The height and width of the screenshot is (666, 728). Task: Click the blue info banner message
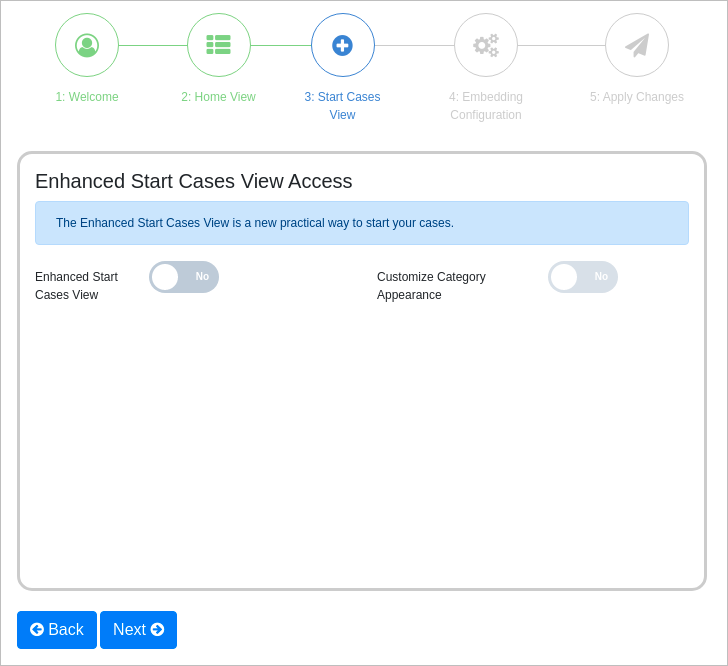(255, 223)
